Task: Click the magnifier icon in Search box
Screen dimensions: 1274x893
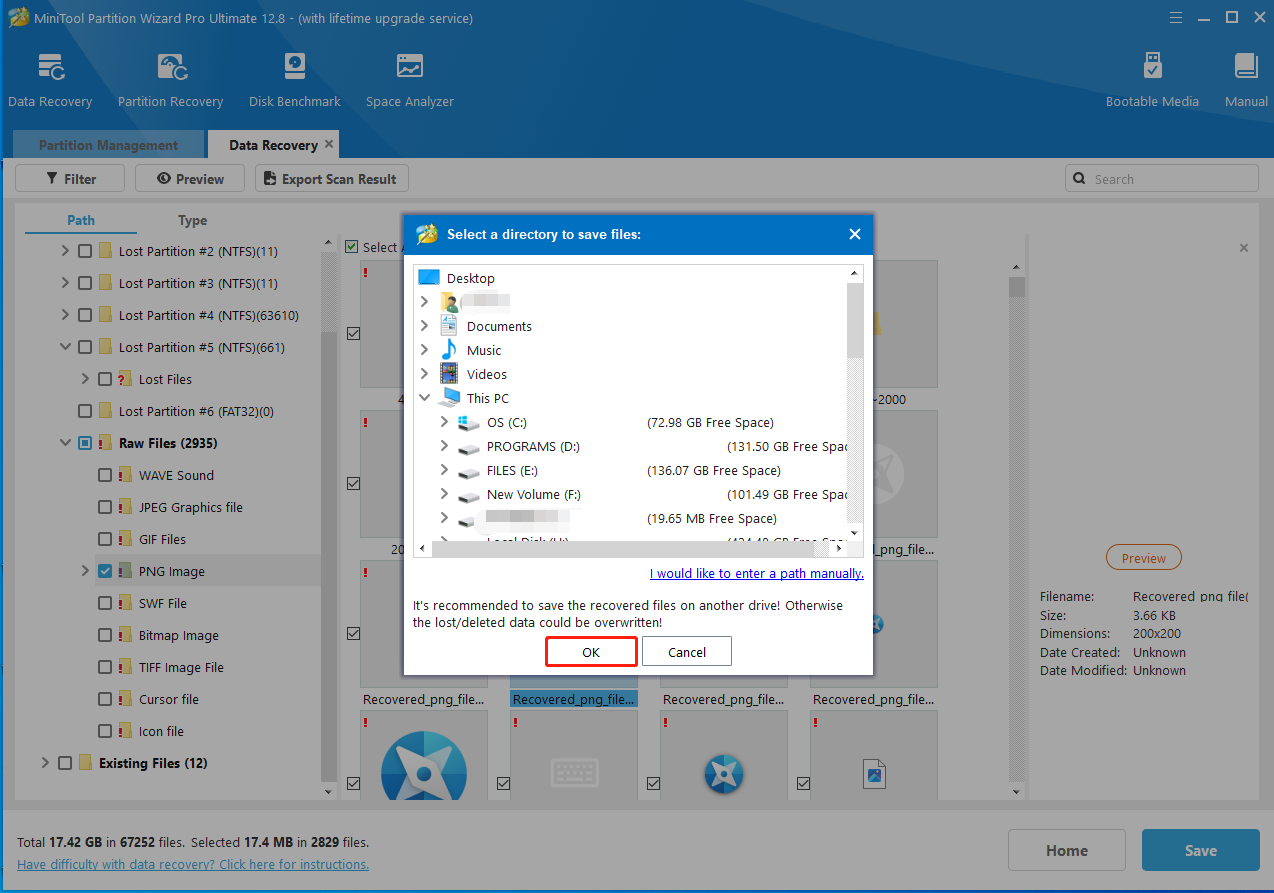Action: 1079,179
